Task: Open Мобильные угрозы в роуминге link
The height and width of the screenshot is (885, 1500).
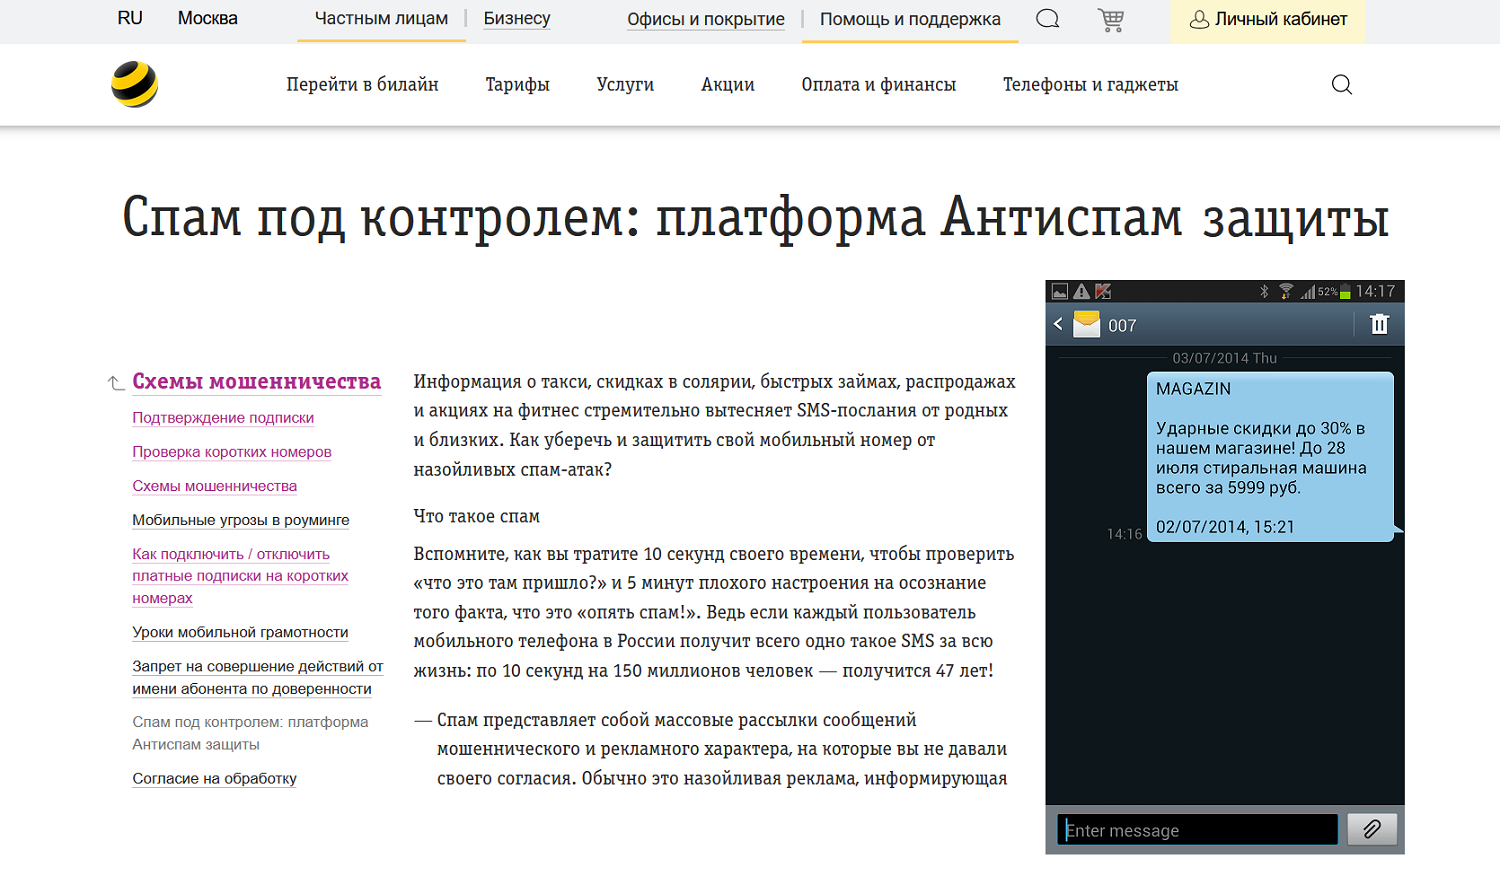Action: click(241, 520)
